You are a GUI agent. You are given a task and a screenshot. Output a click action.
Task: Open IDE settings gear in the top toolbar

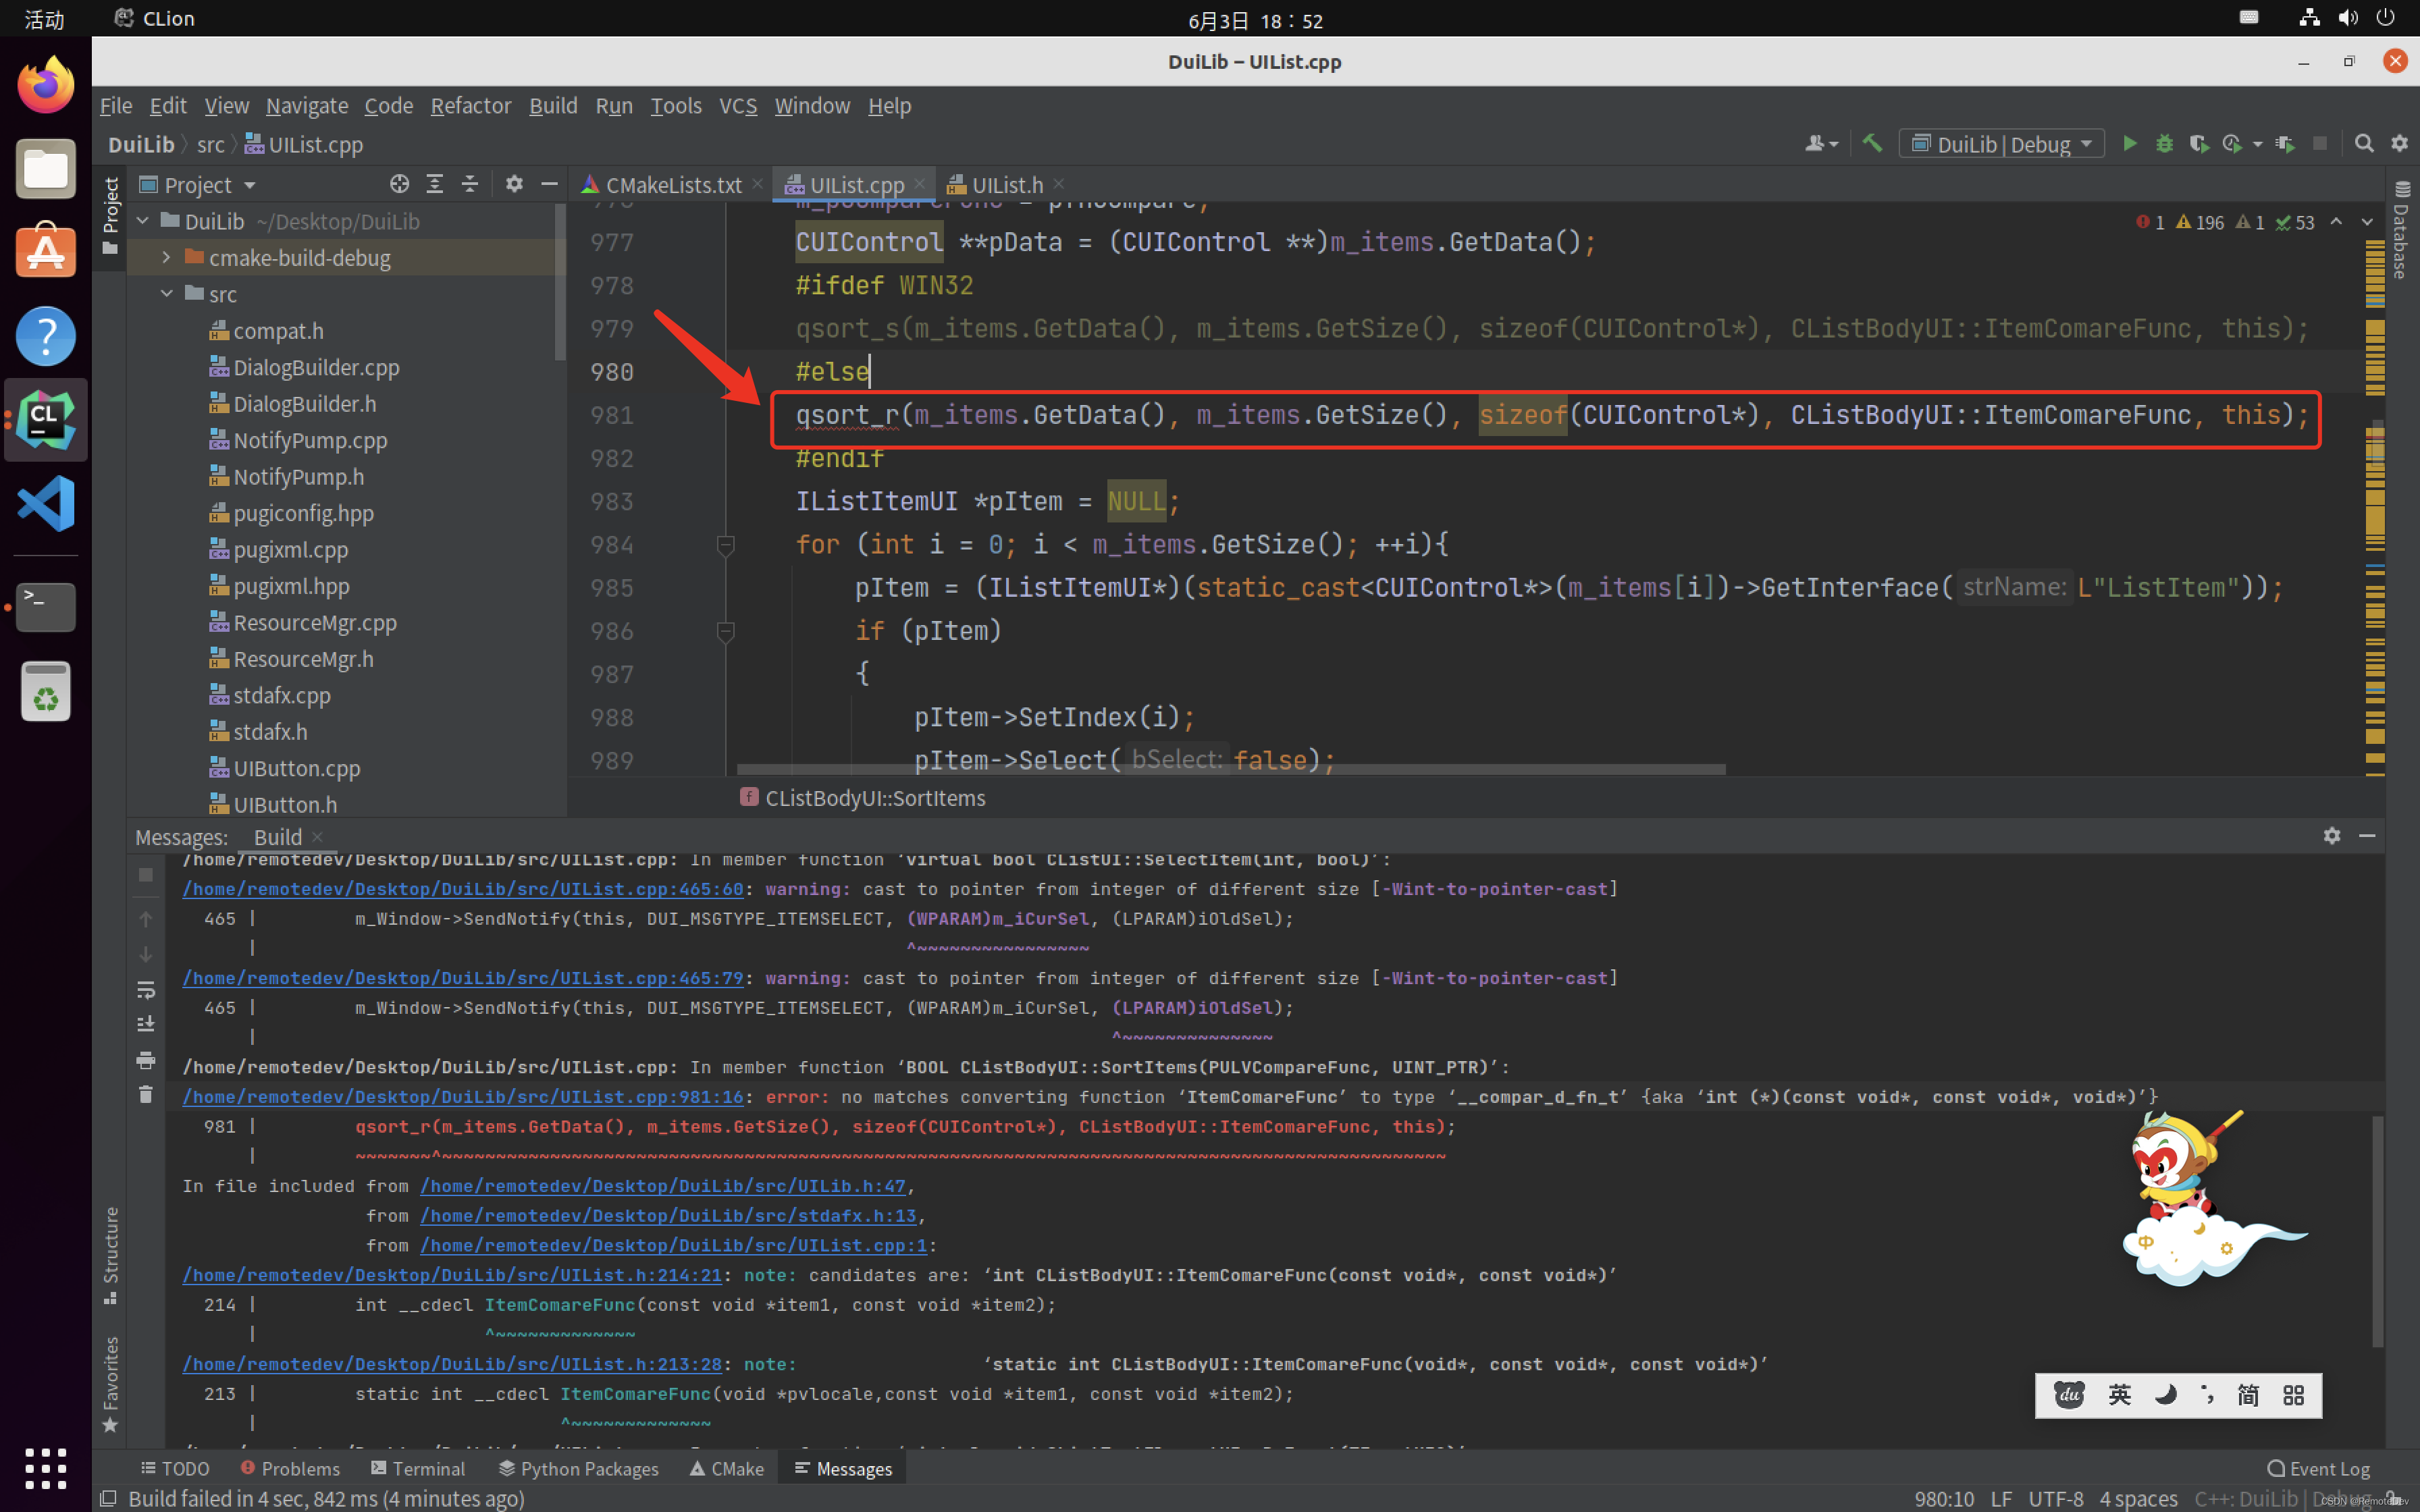2399,144
